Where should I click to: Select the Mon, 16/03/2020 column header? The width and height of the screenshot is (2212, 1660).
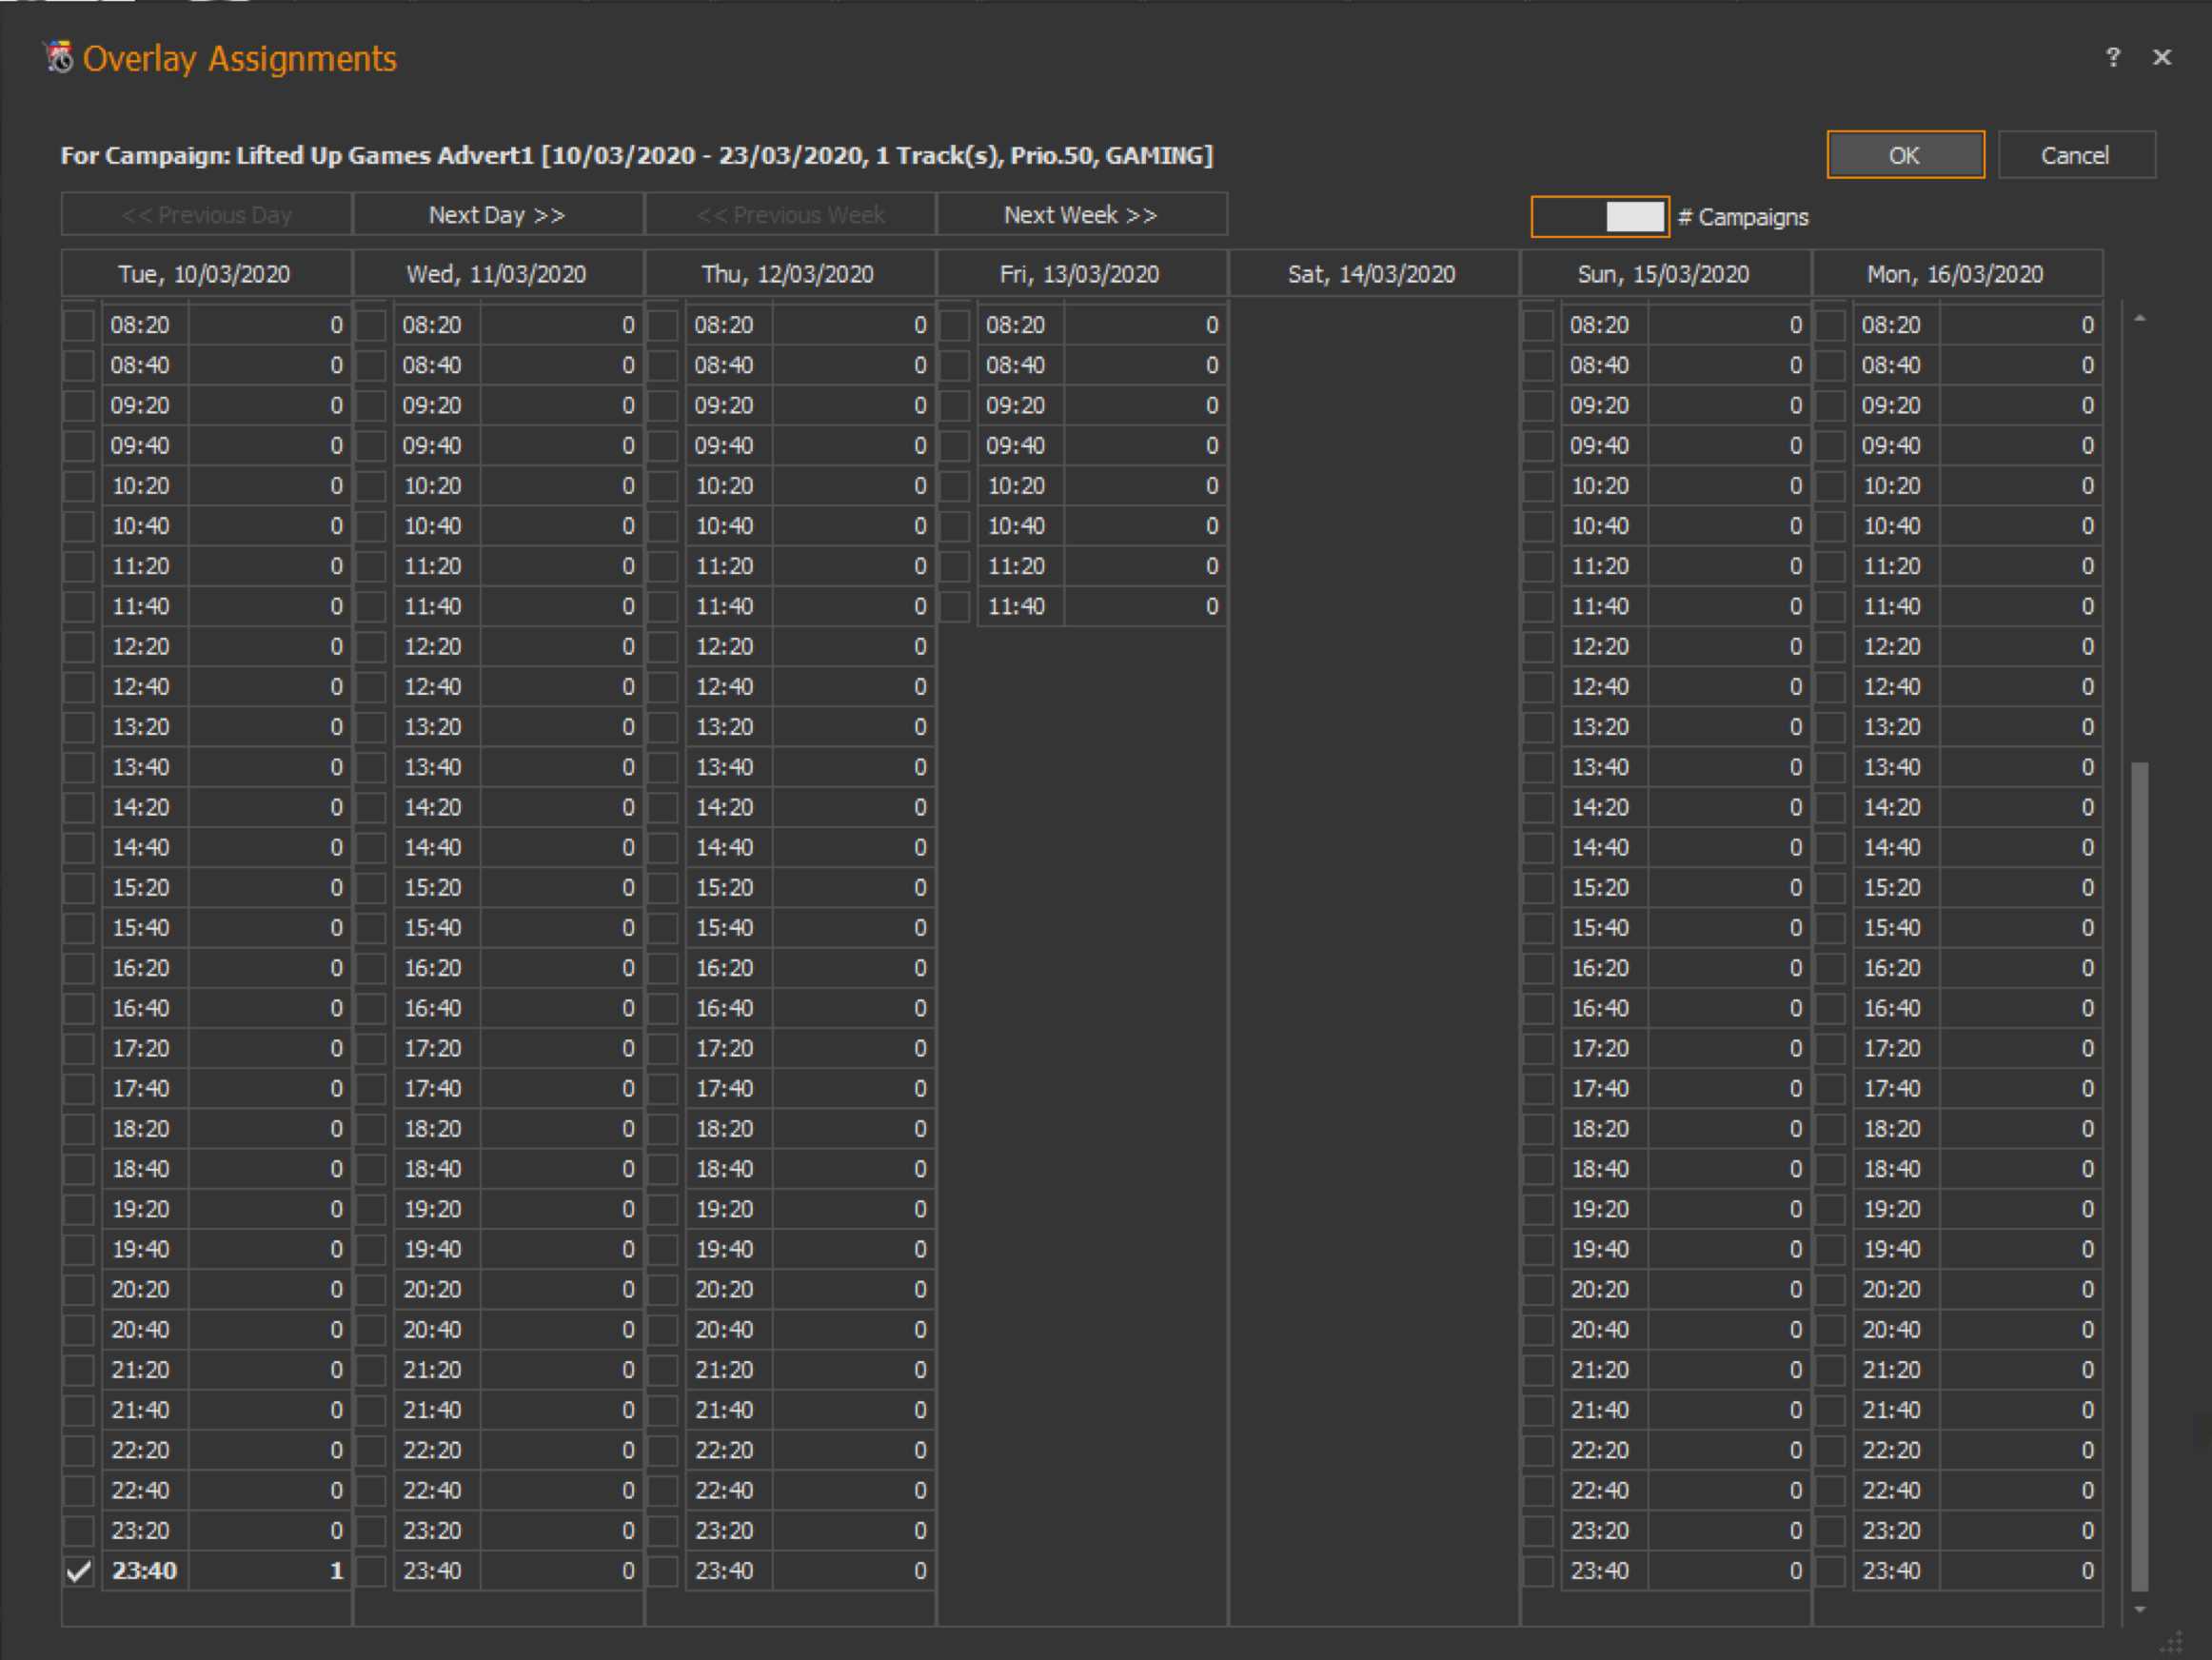(1957, 274)
